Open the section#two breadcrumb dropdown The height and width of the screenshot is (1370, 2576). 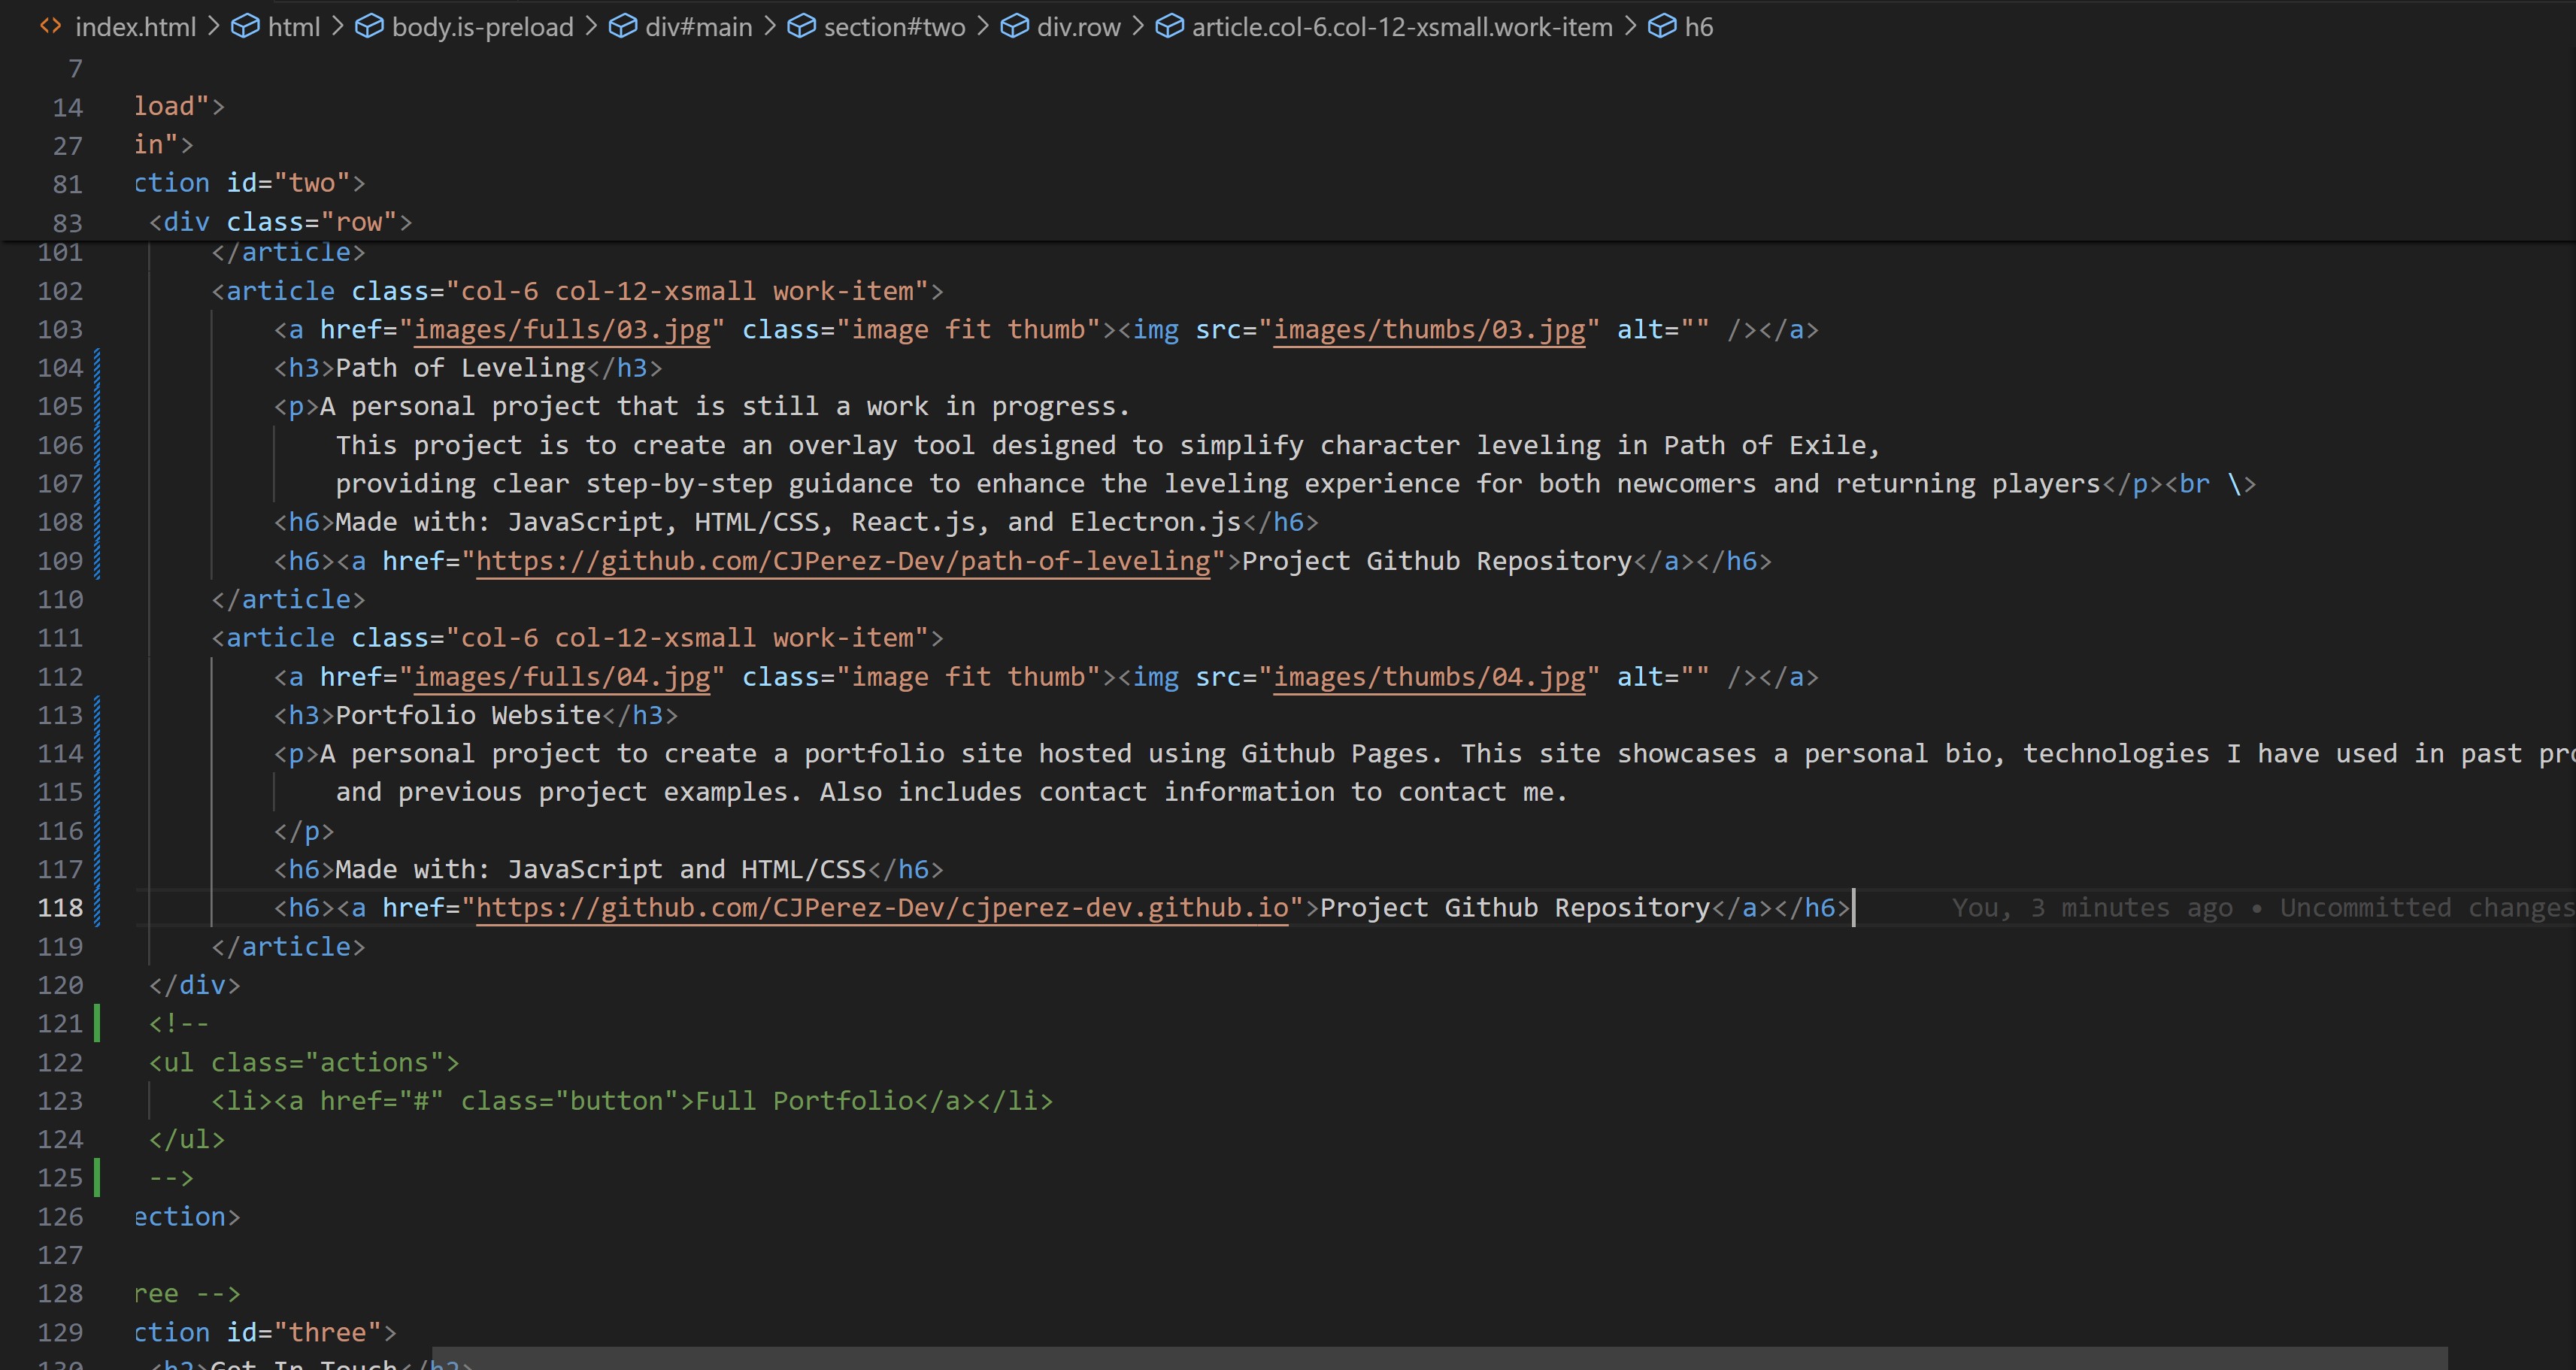pos(893,27)
